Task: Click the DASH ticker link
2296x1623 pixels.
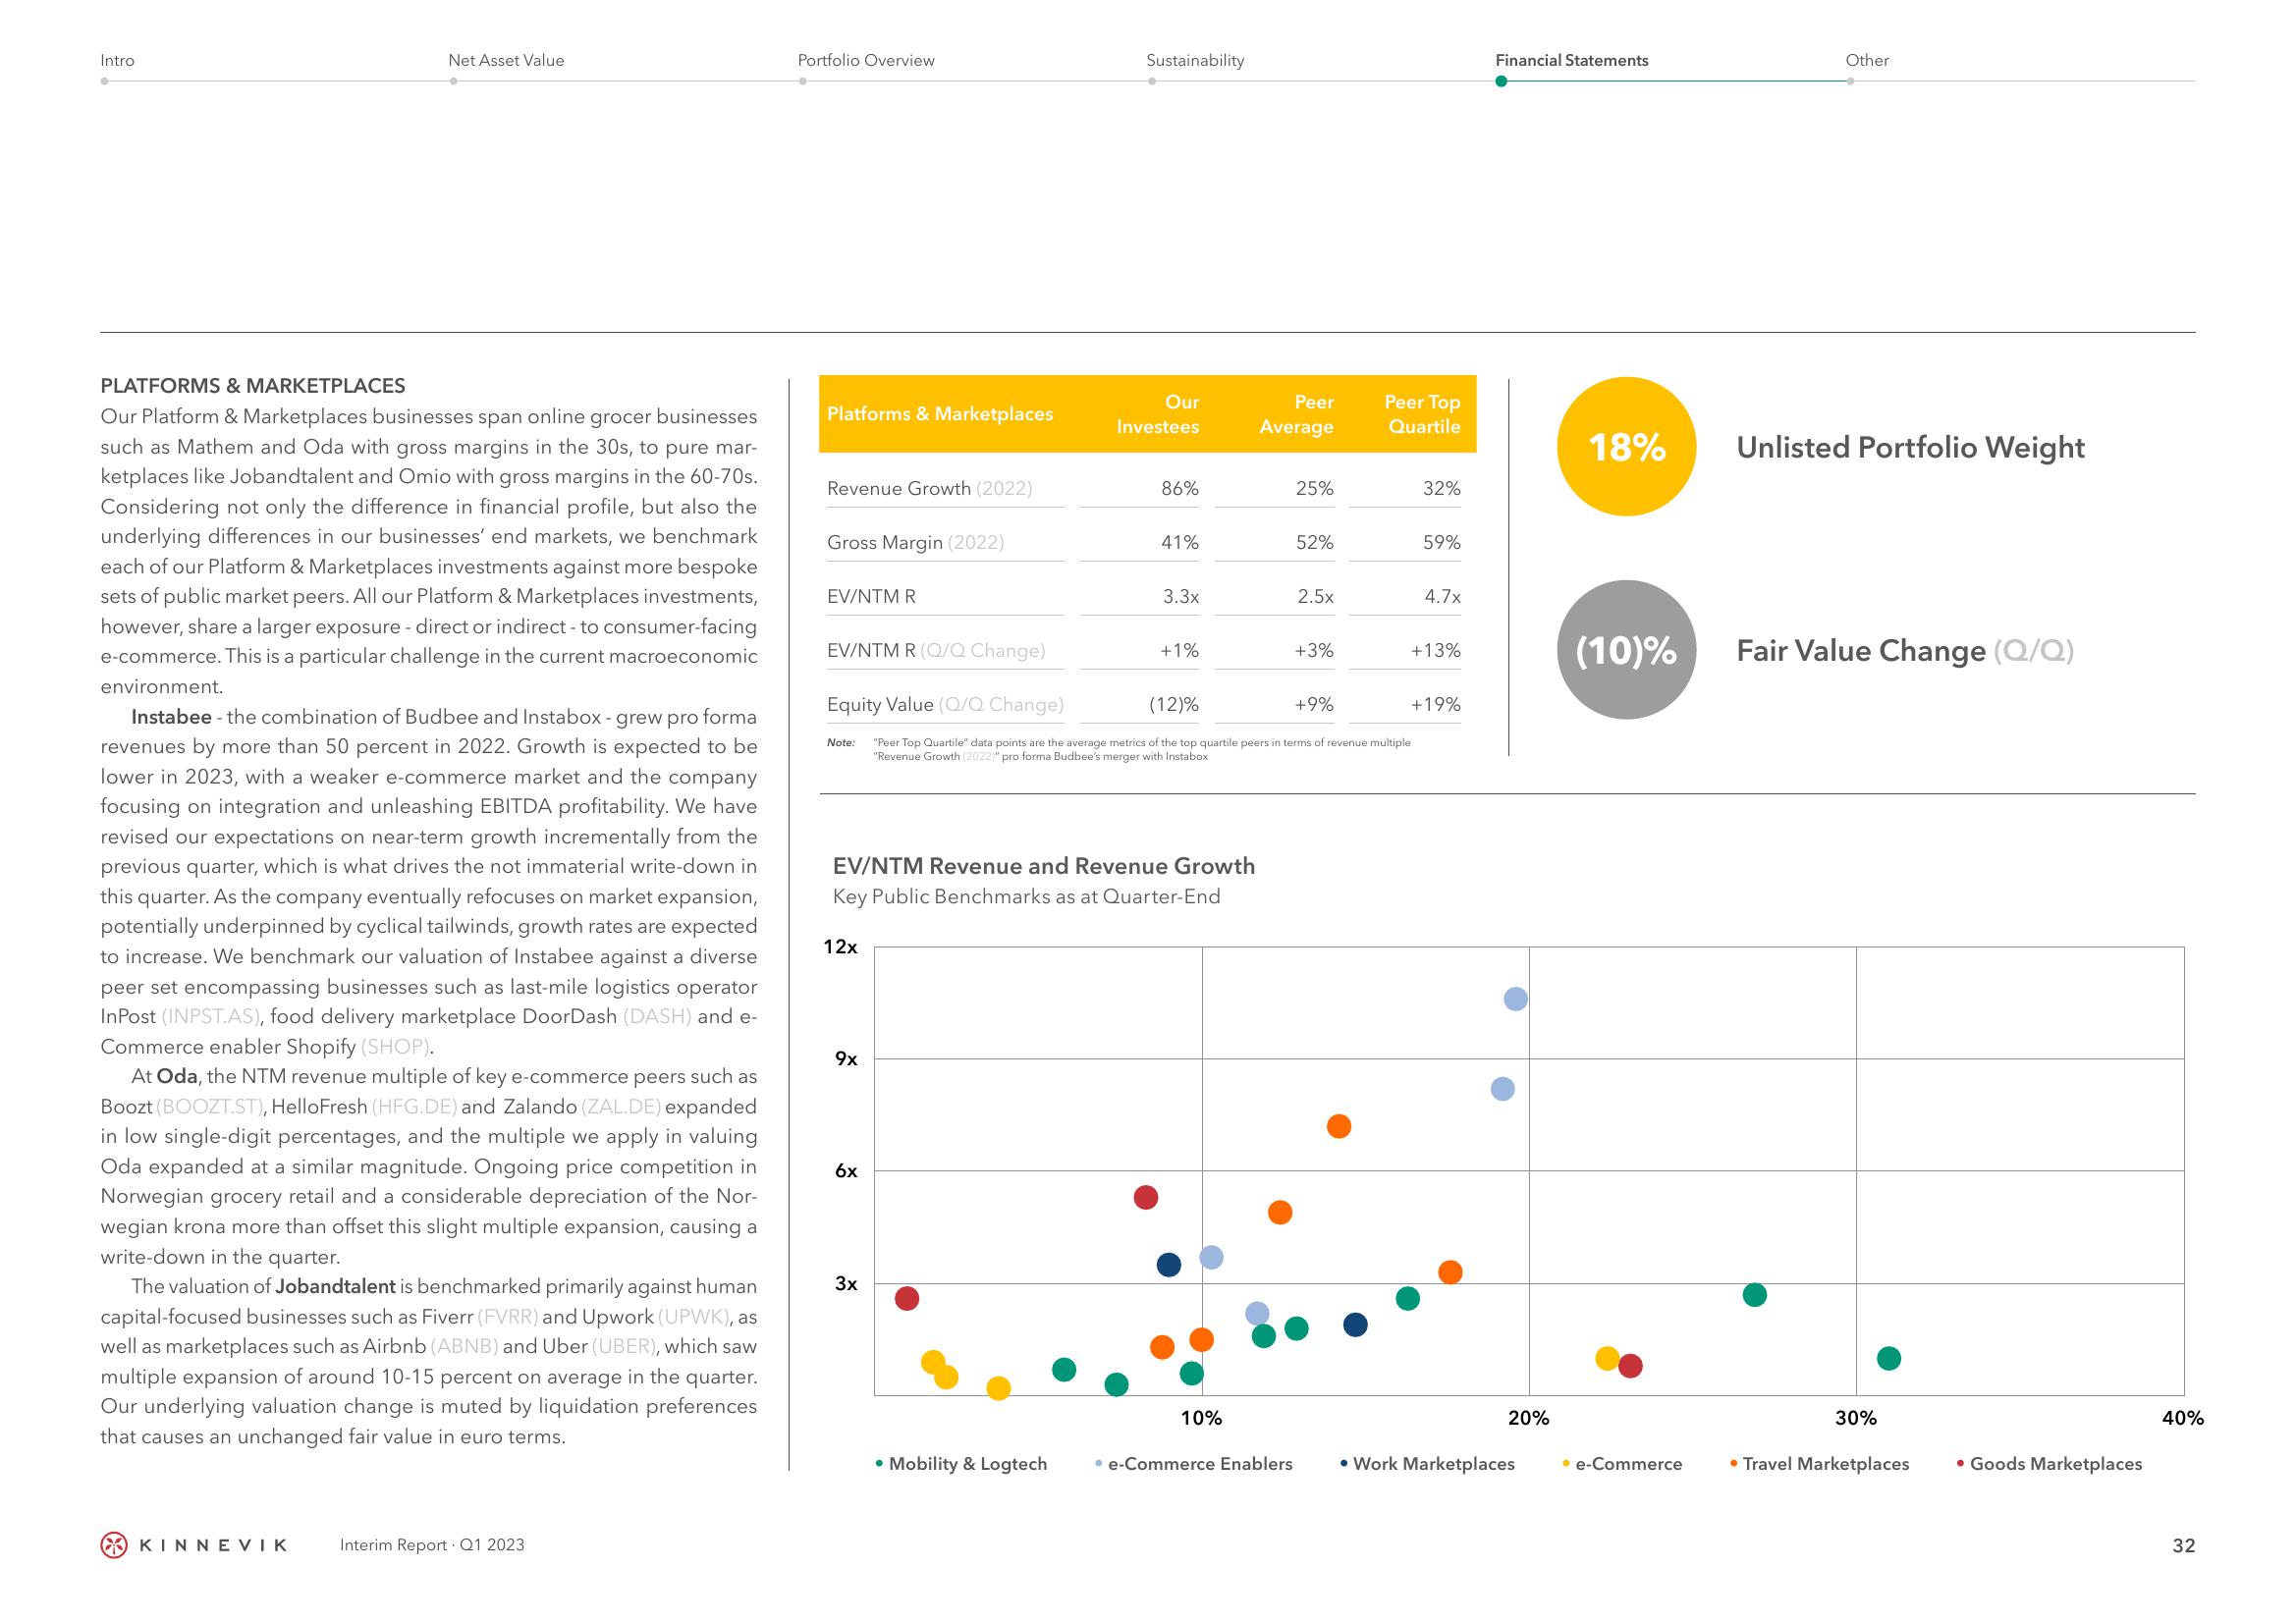Action: click(x=657, y=1016)
